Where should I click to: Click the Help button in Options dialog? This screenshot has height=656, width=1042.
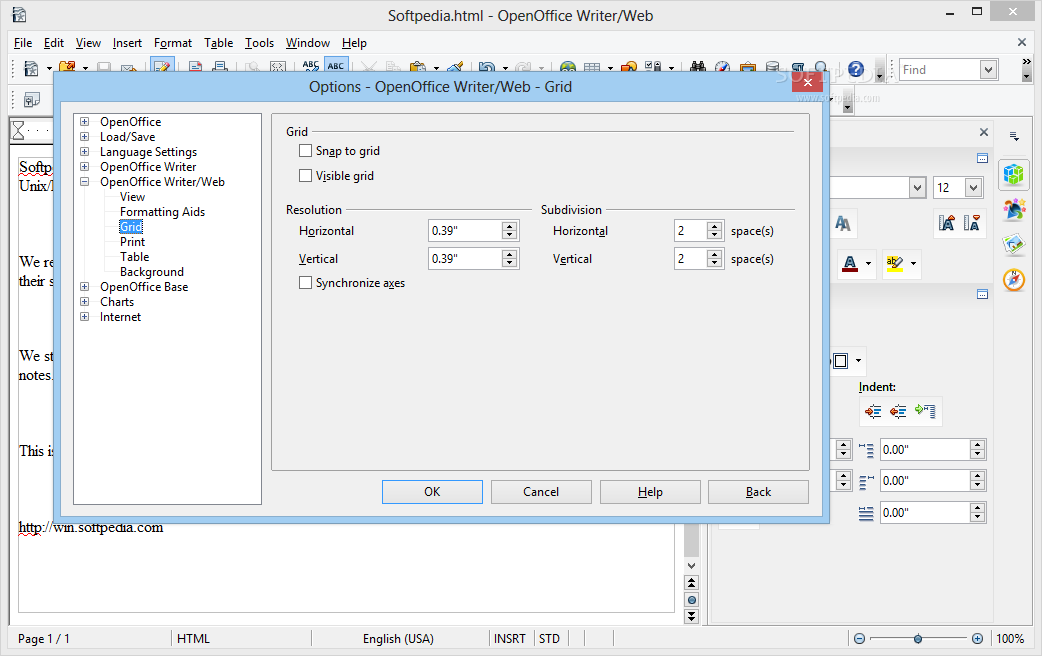point(650,492)
